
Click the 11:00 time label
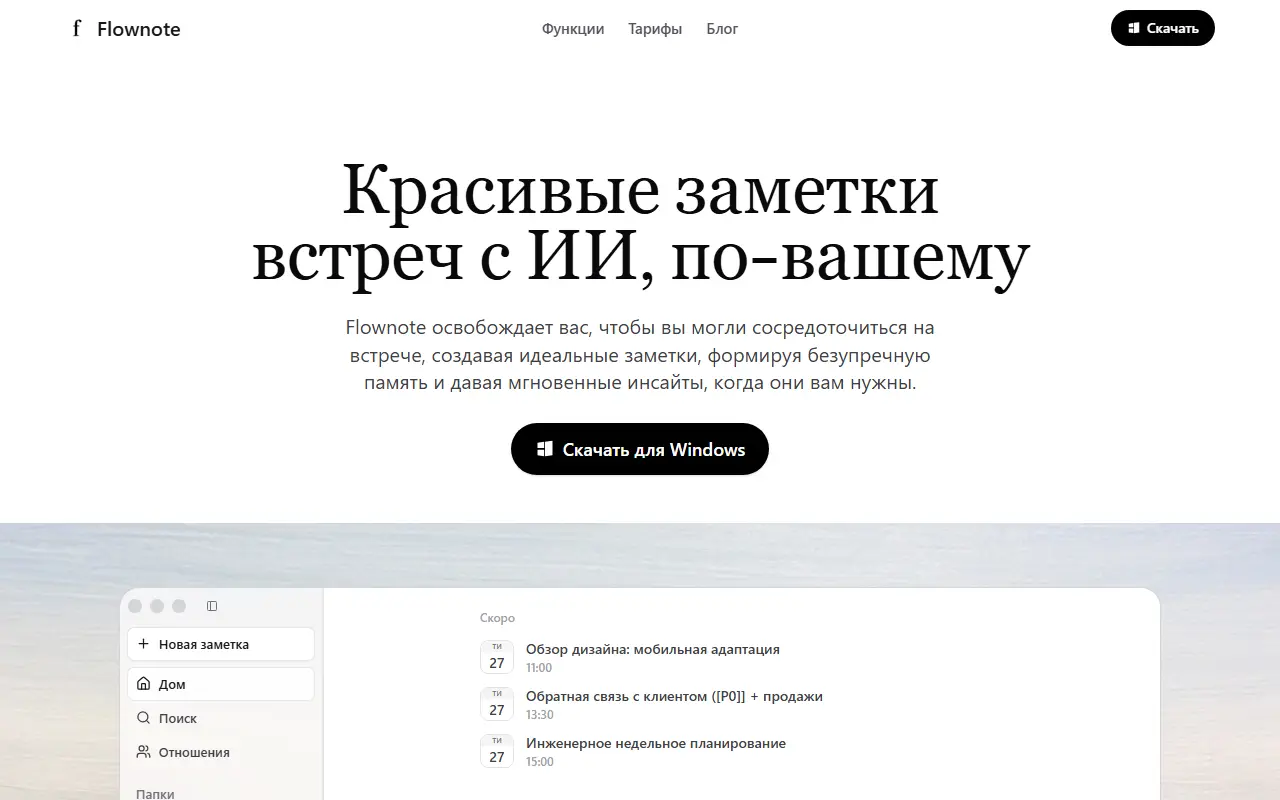click(x=539, y=668)
